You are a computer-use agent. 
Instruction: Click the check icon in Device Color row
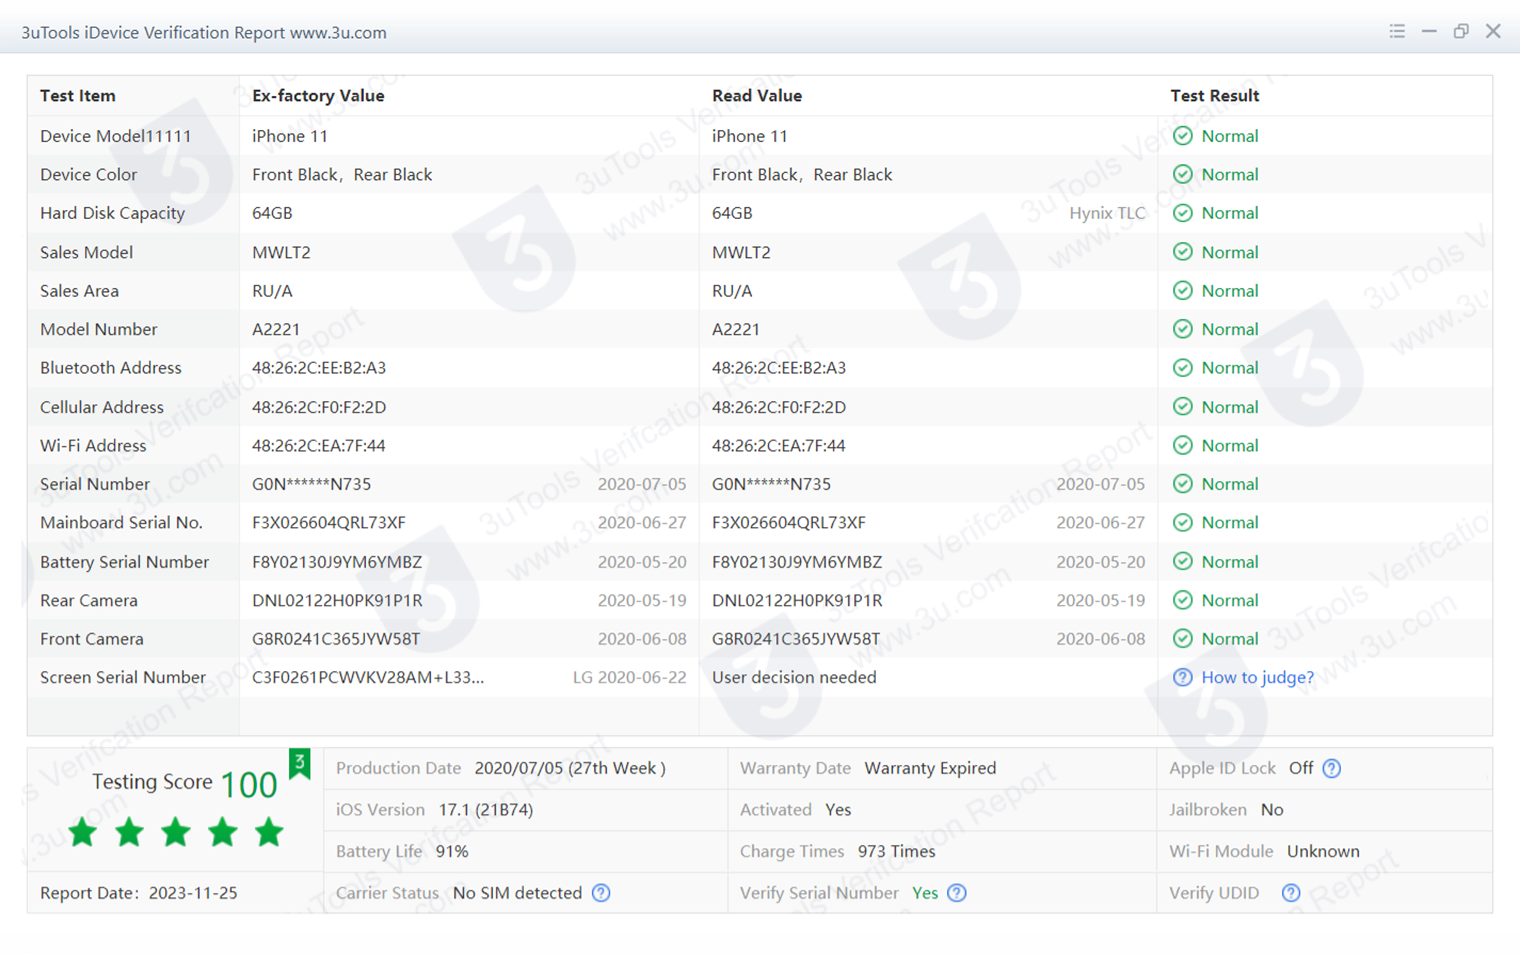click(1182, 175)
